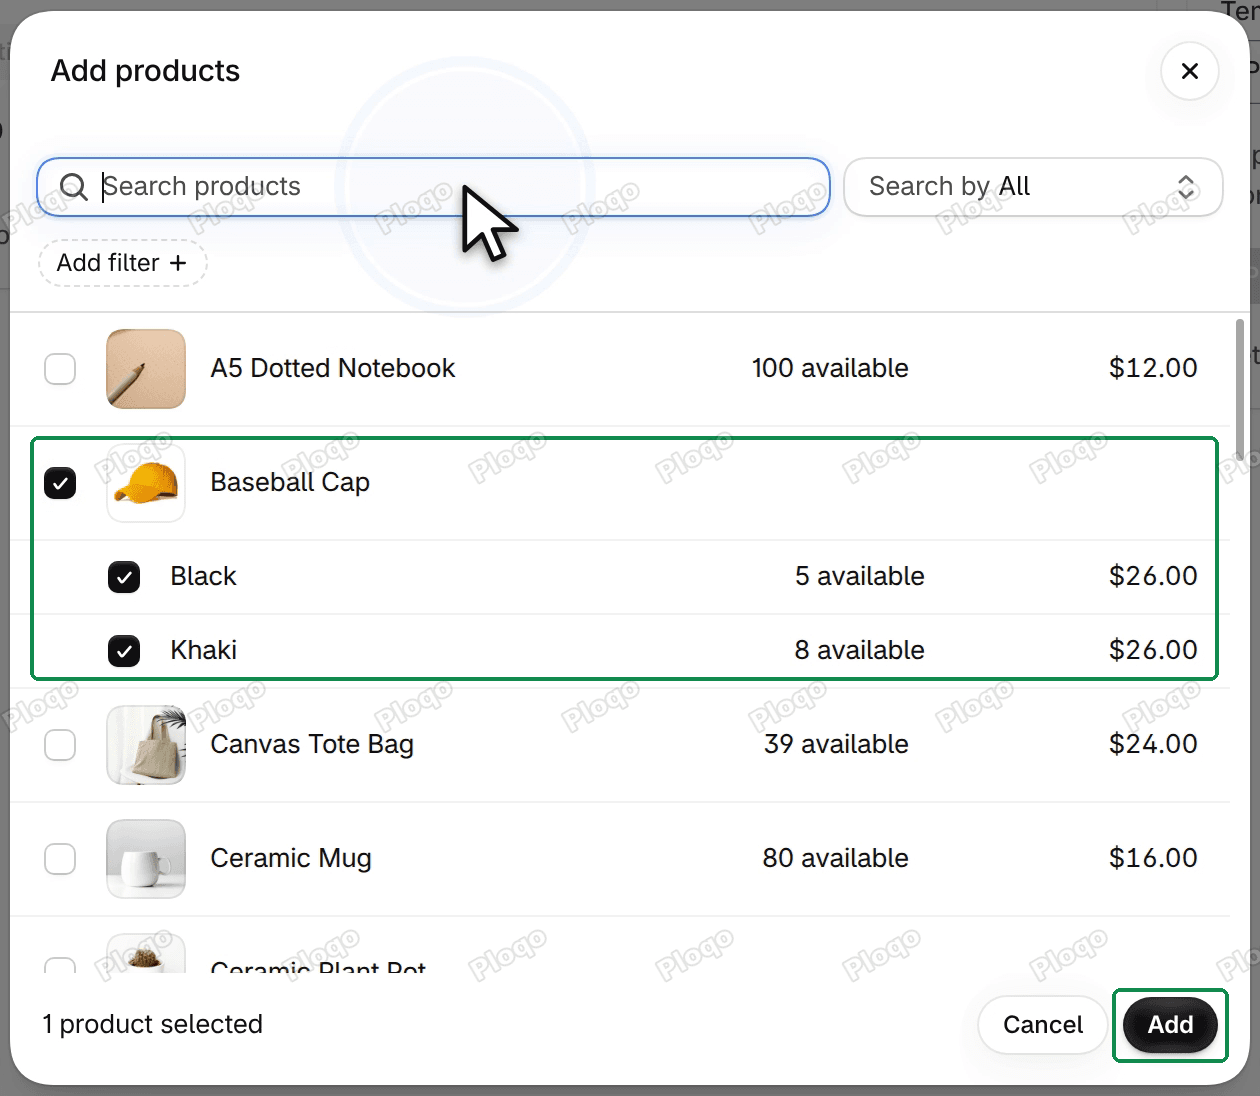The width and height of the screenshot is (1260, 1096).
Task: Click the 80 available text
Action: (835, 859)
